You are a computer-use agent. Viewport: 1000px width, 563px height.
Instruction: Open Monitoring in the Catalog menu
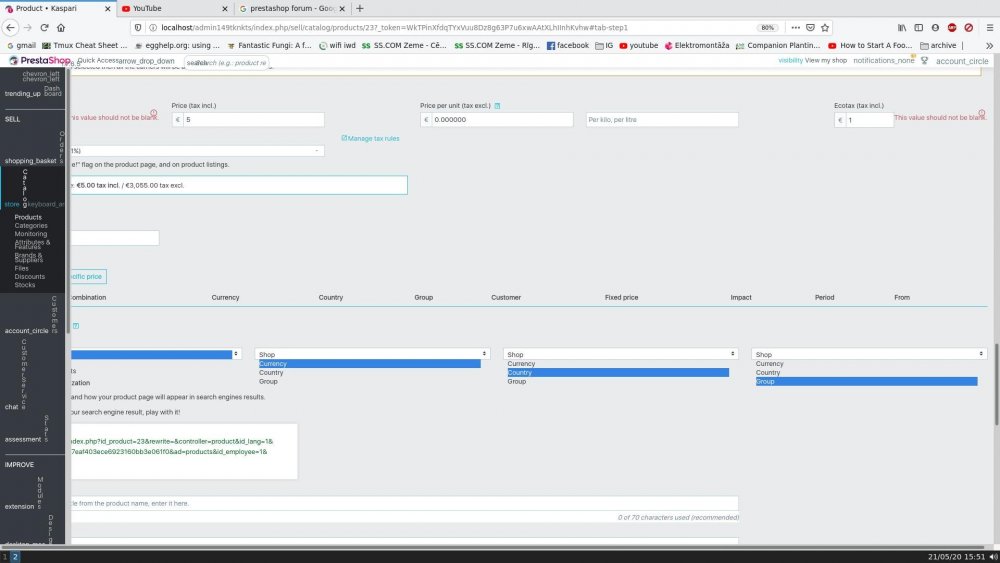31,234
